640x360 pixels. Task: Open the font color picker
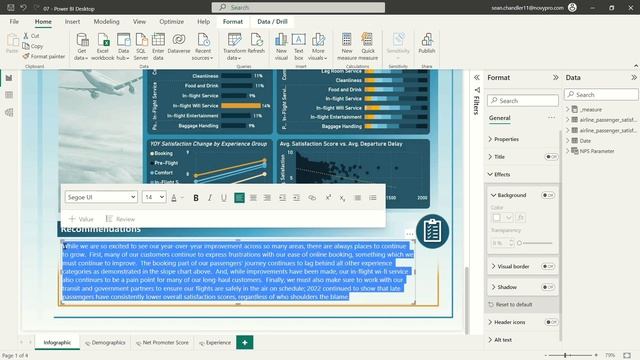click(x=174, y=198)
